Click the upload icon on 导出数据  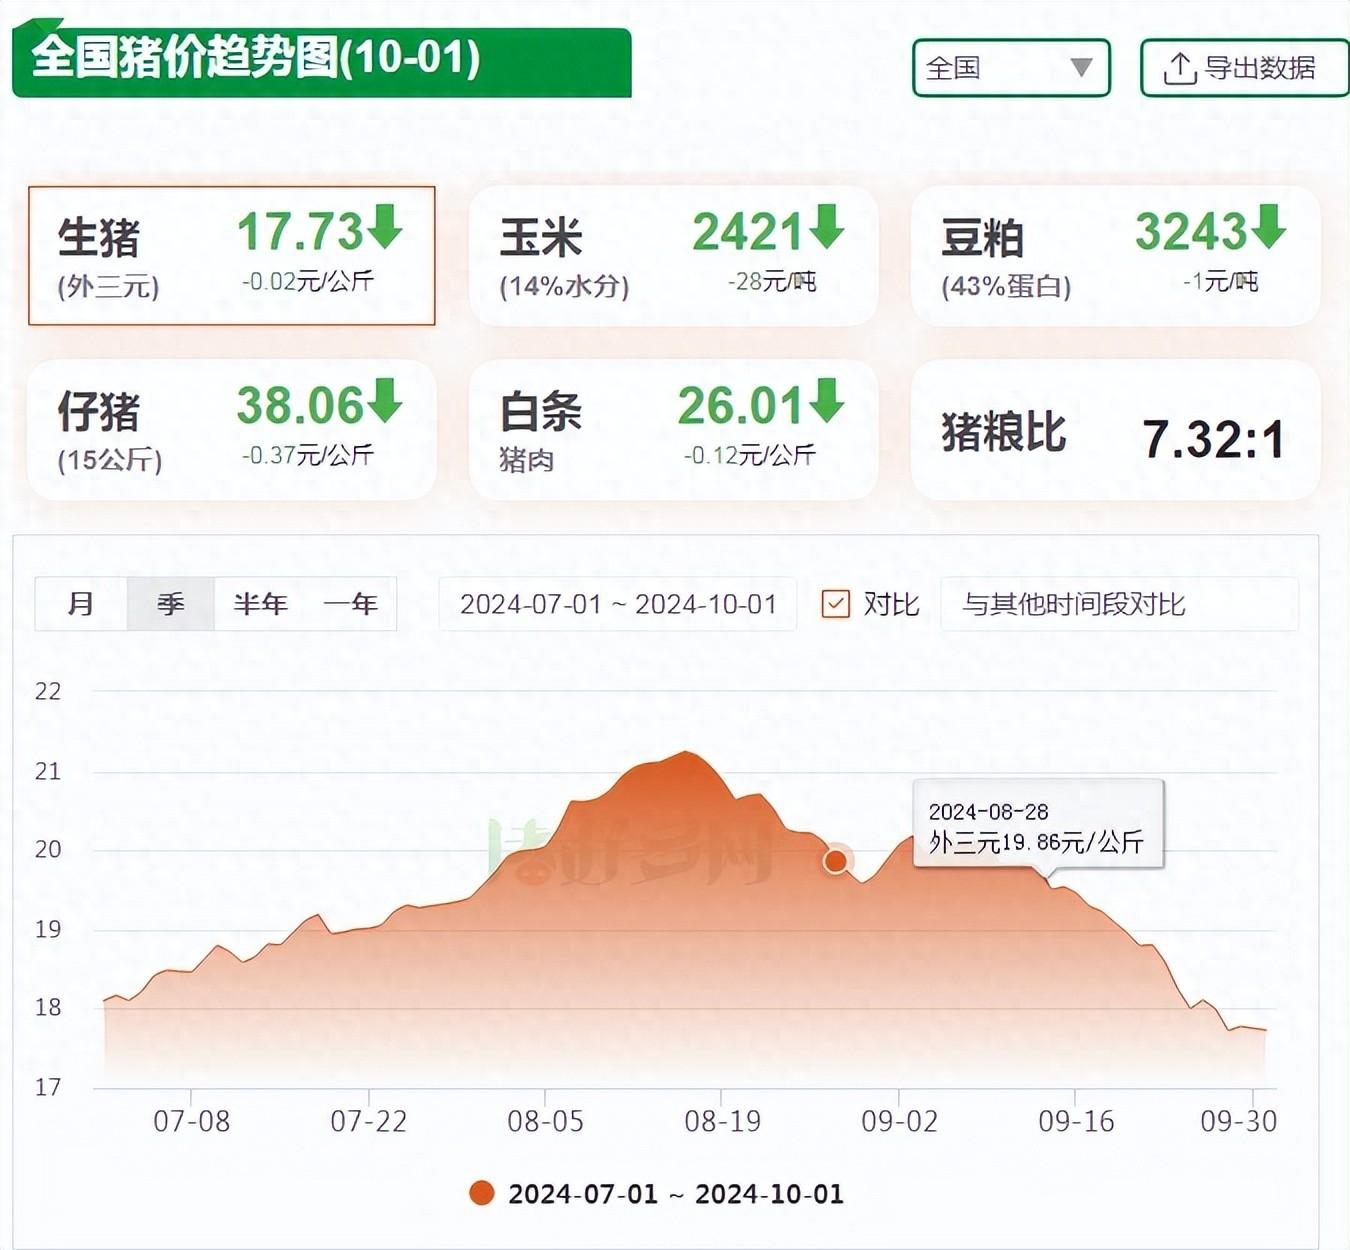1180,69
